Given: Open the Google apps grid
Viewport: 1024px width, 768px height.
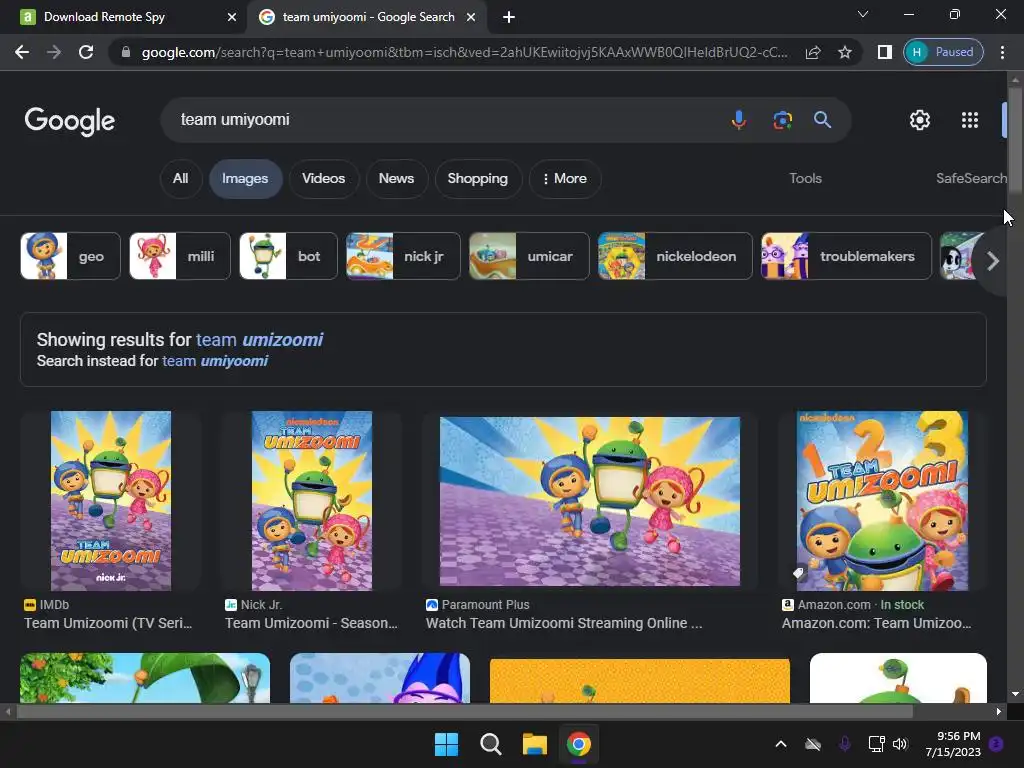Looking at the screenshot, I should point(970,120).
